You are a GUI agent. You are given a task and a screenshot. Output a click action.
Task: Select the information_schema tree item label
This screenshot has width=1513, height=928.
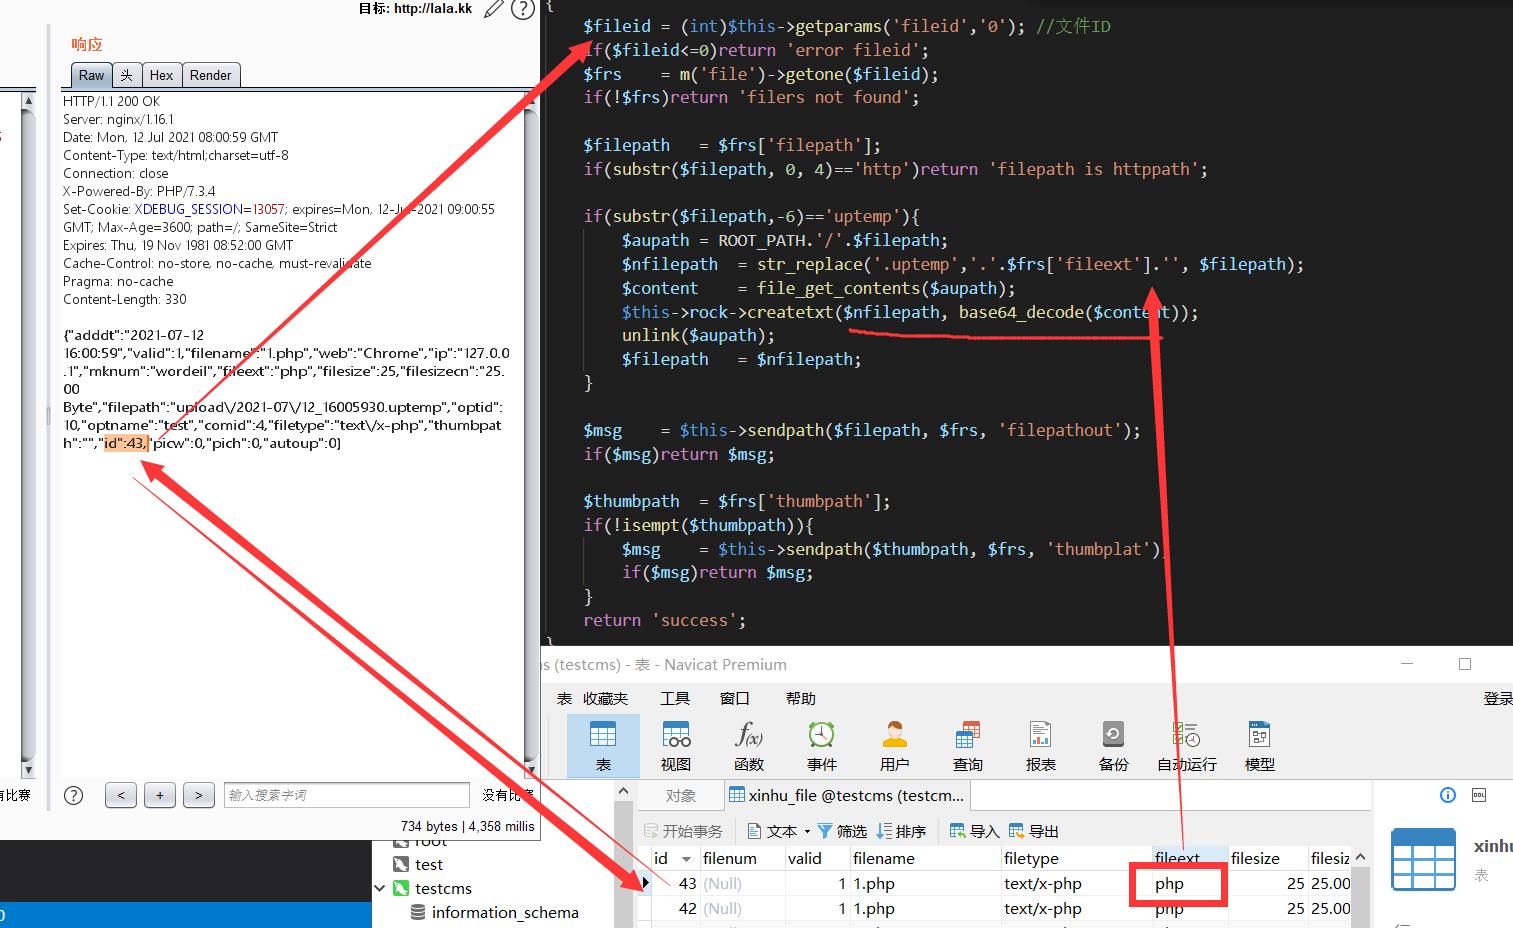point(505,912)
